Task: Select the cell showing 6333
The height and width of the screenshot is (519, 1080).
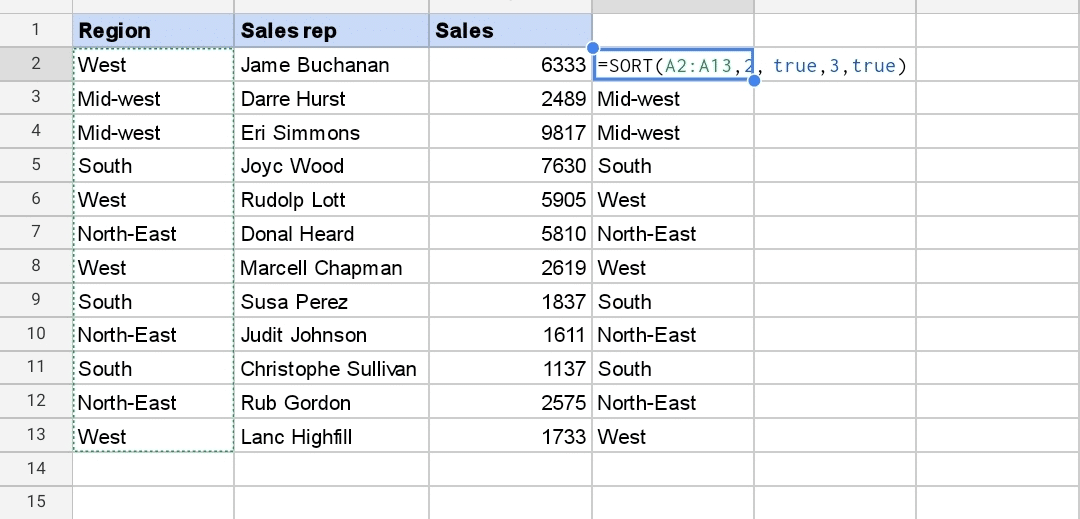Action: (x=510, y=65)
